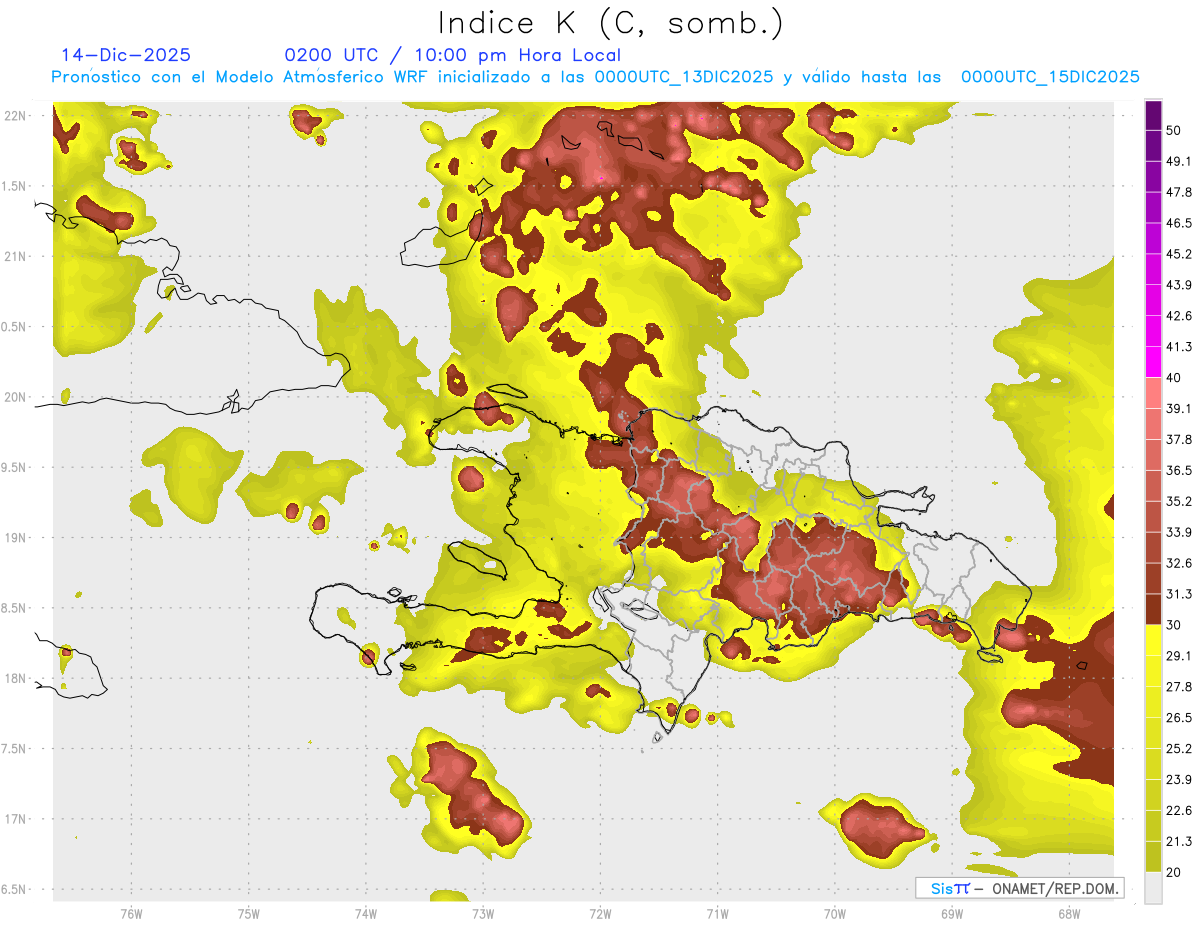Screen dimensions: 1200x927
Task: Click the '40' color scale value
Action: tap(1174, 378)
